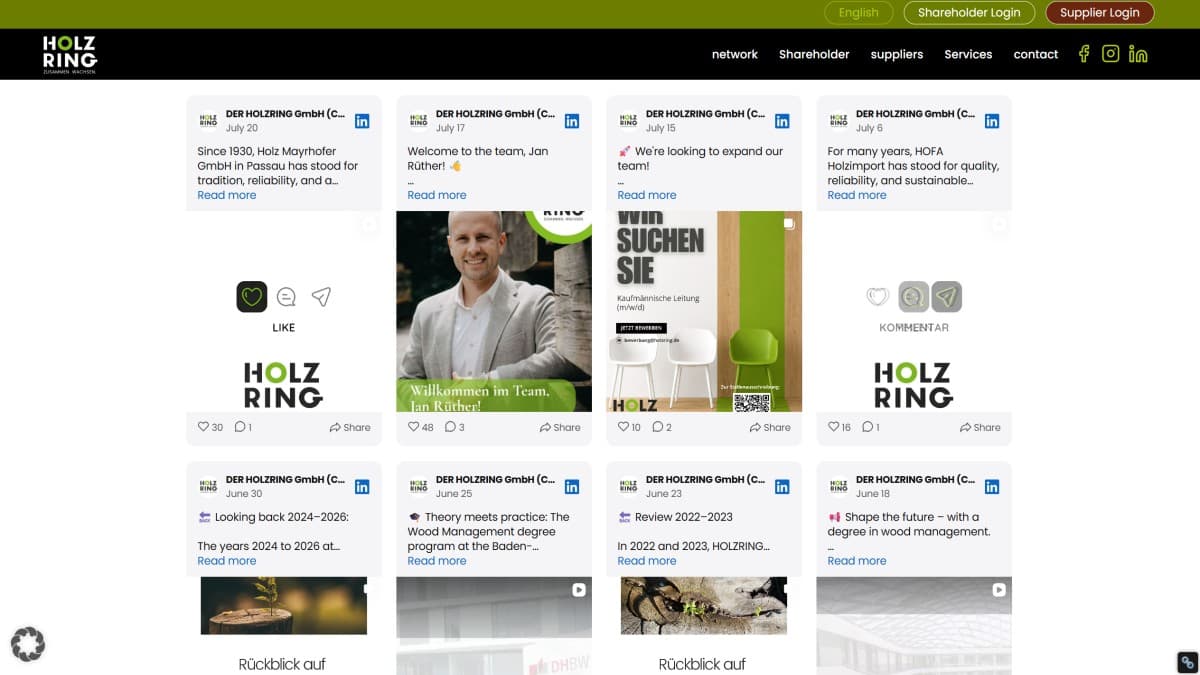Click Share on the July 20 post
The height and width of the screenshot is (675, 1200).
pyautogui.click(x=350, y=427)
